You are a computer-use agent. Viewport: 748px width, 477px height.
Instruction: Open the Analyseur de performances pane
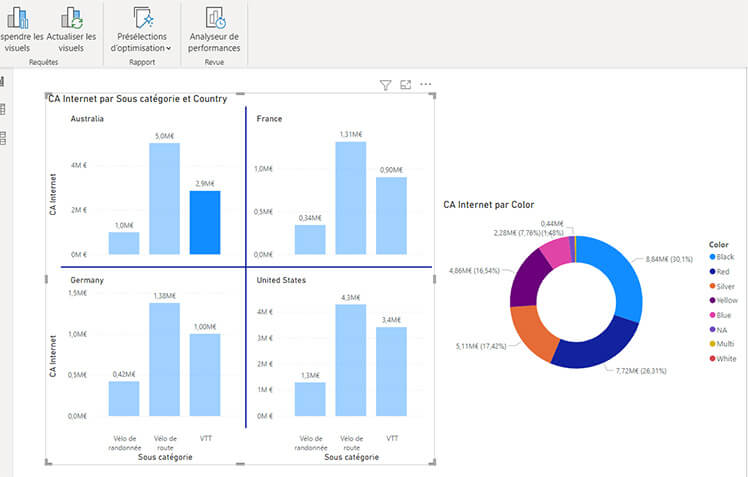coord(214,29)
